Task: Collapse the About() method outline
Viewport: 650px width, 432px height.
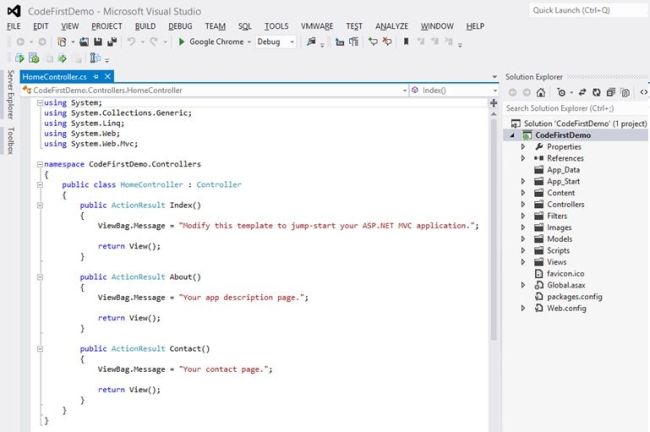Action: [40, 277]
